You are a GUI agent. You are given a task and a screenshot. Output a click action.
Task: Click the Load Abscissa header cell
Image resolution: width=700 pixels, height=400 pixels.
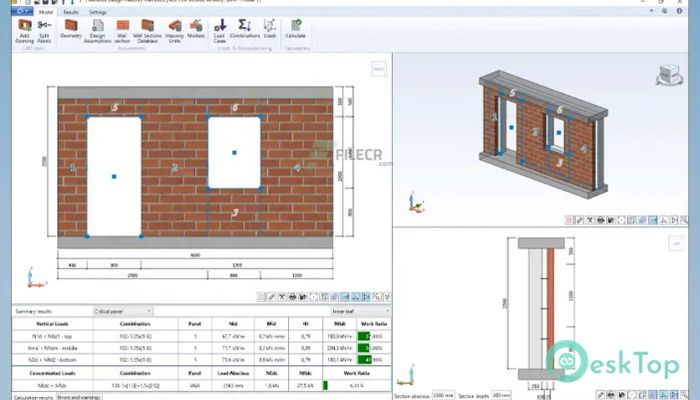233,373
